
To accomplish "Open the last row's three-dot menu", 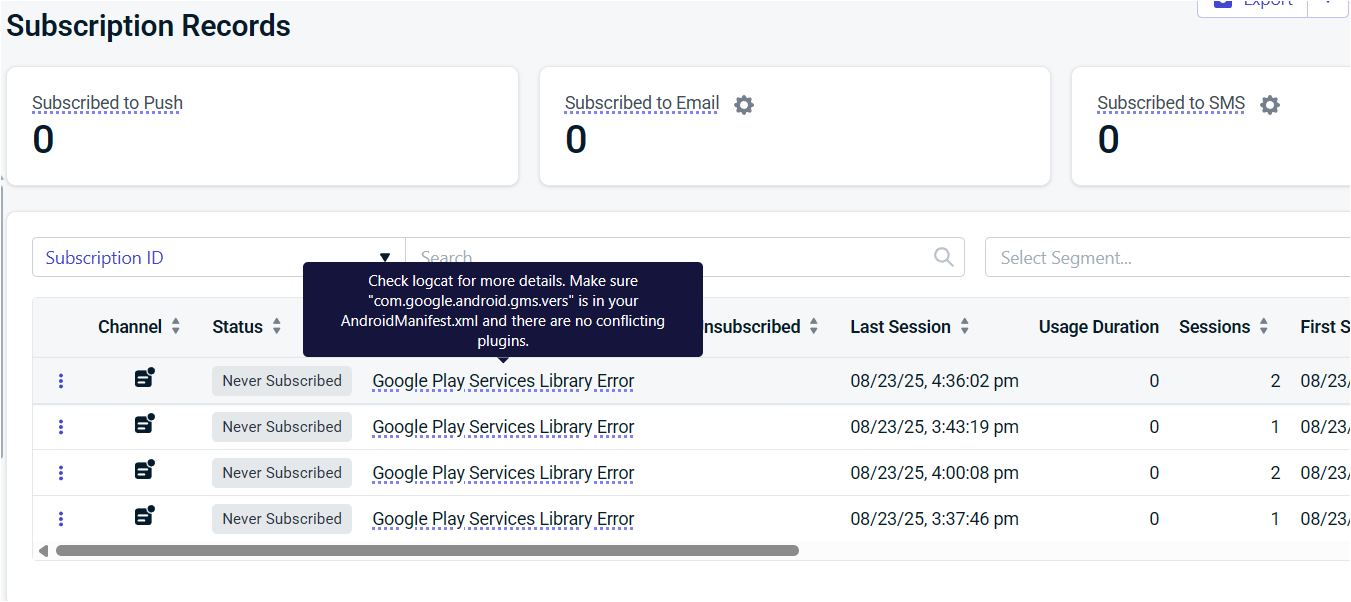I will coord(61,519).
